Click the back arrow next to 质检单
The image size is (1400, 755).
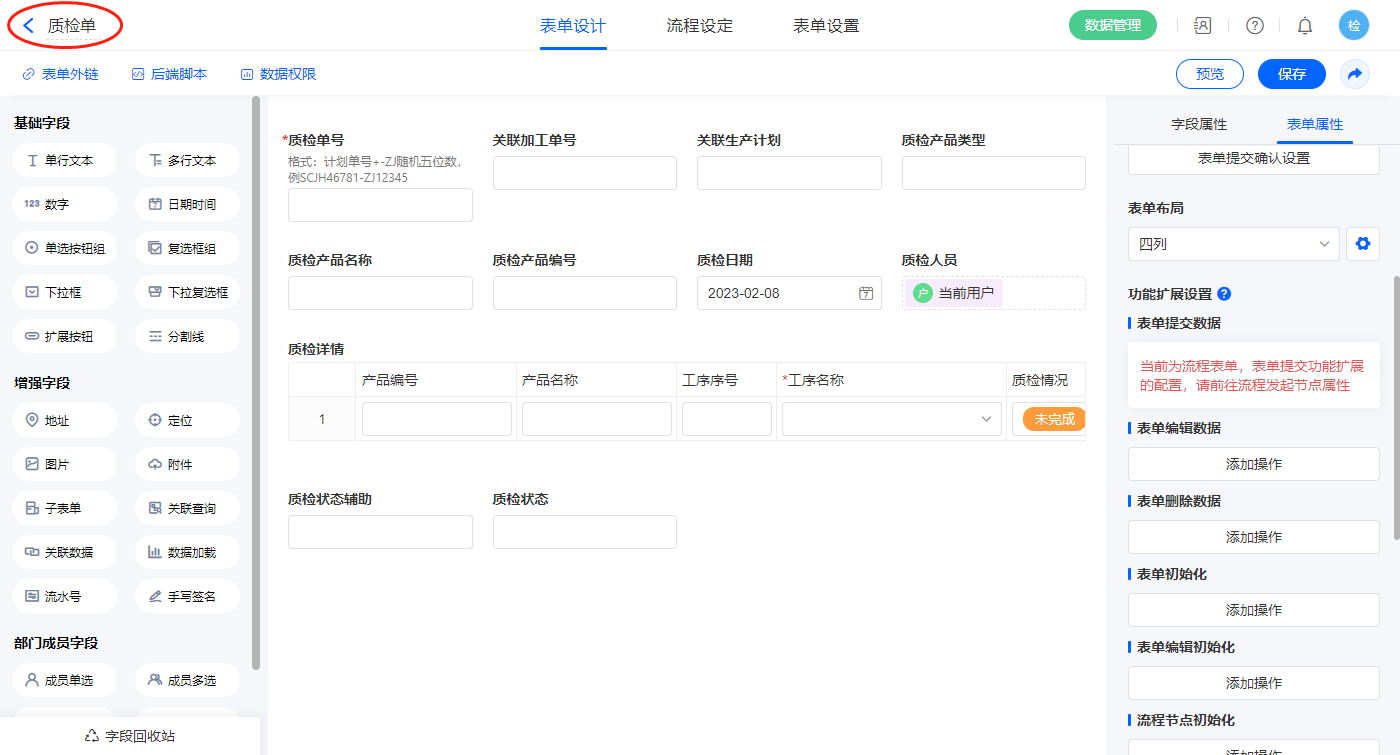tap(29, 26)
